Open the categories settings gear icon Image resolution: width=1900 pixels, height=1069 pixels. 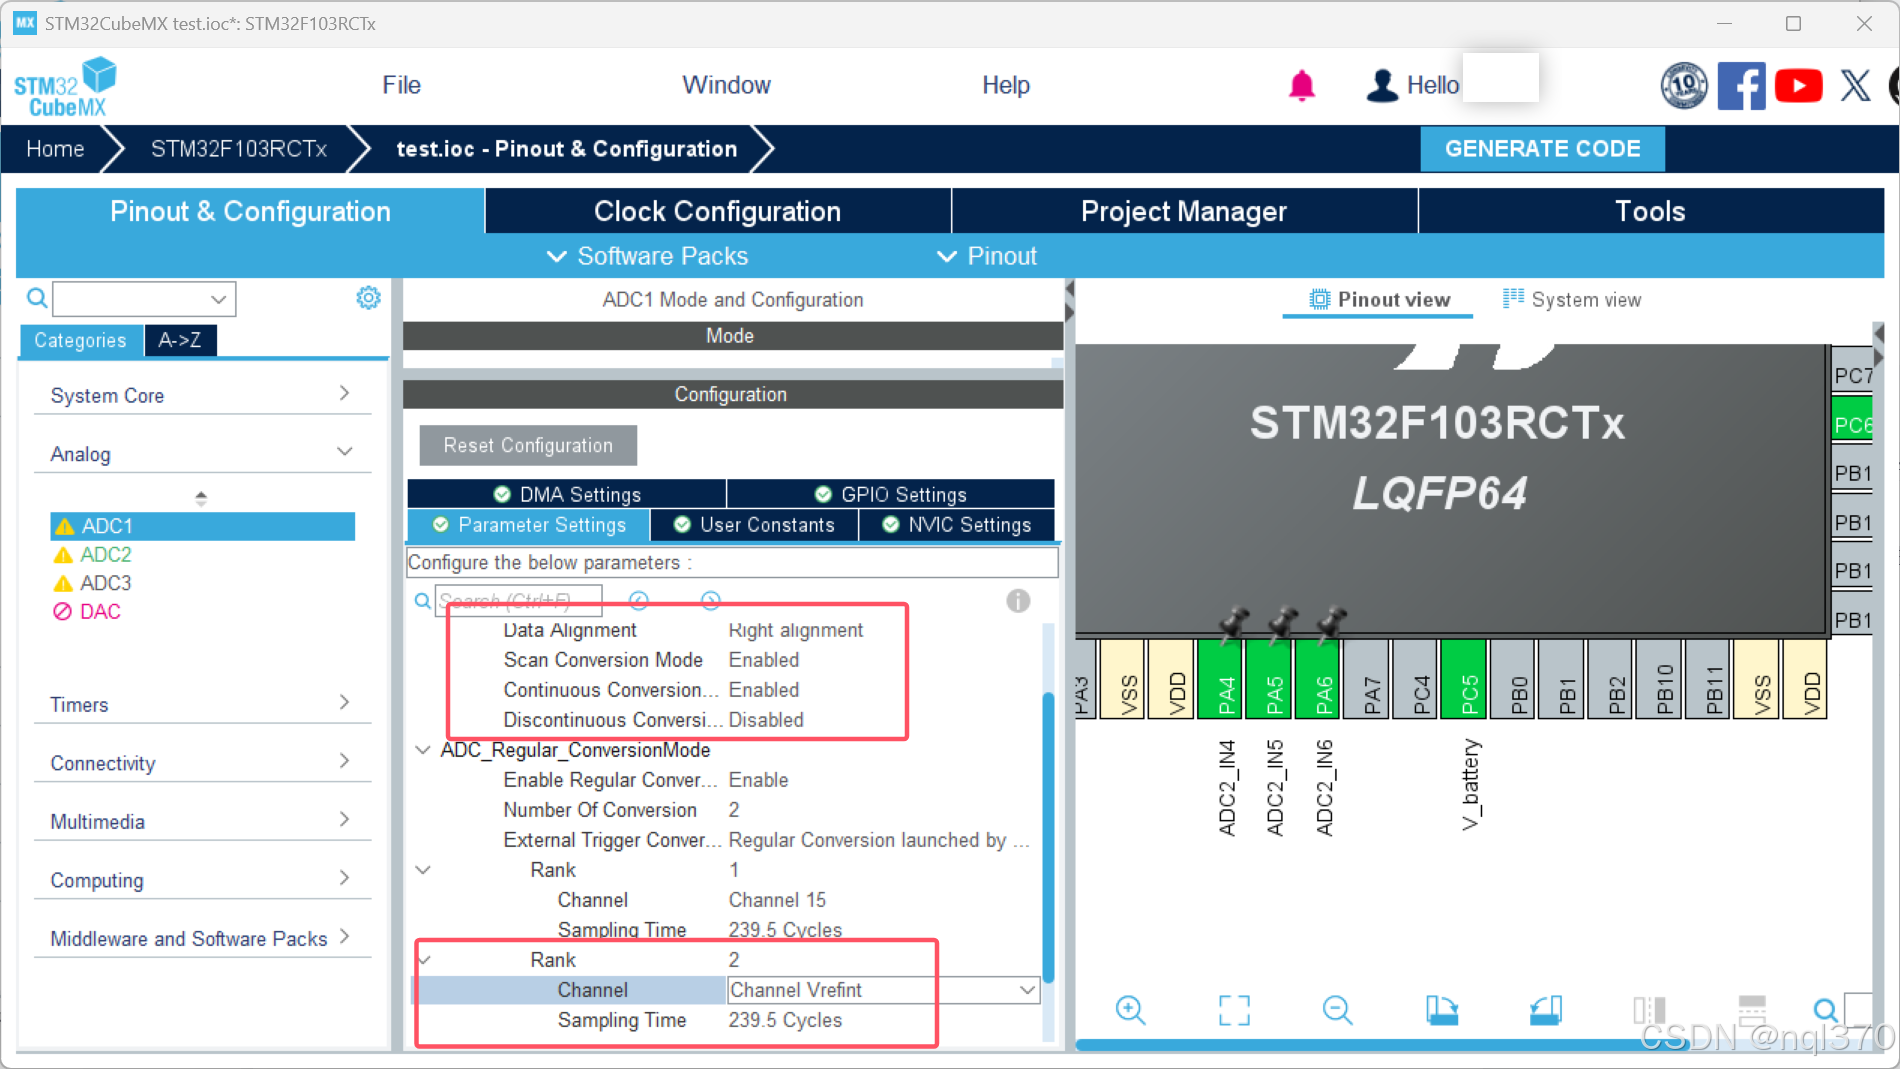coord(368,298)
